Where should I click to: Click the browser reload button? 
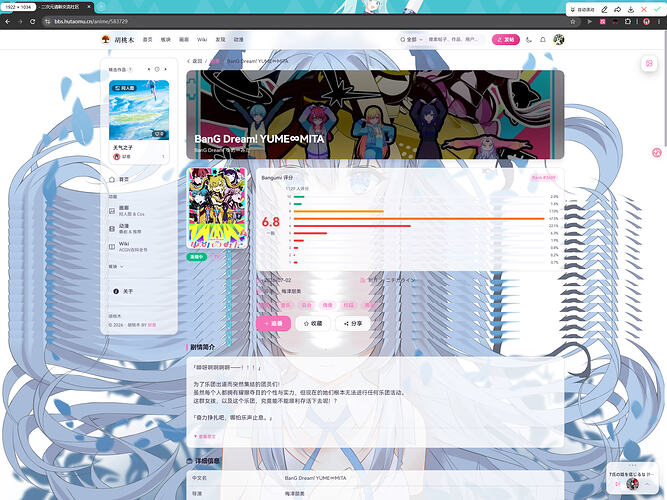(33, 21)
